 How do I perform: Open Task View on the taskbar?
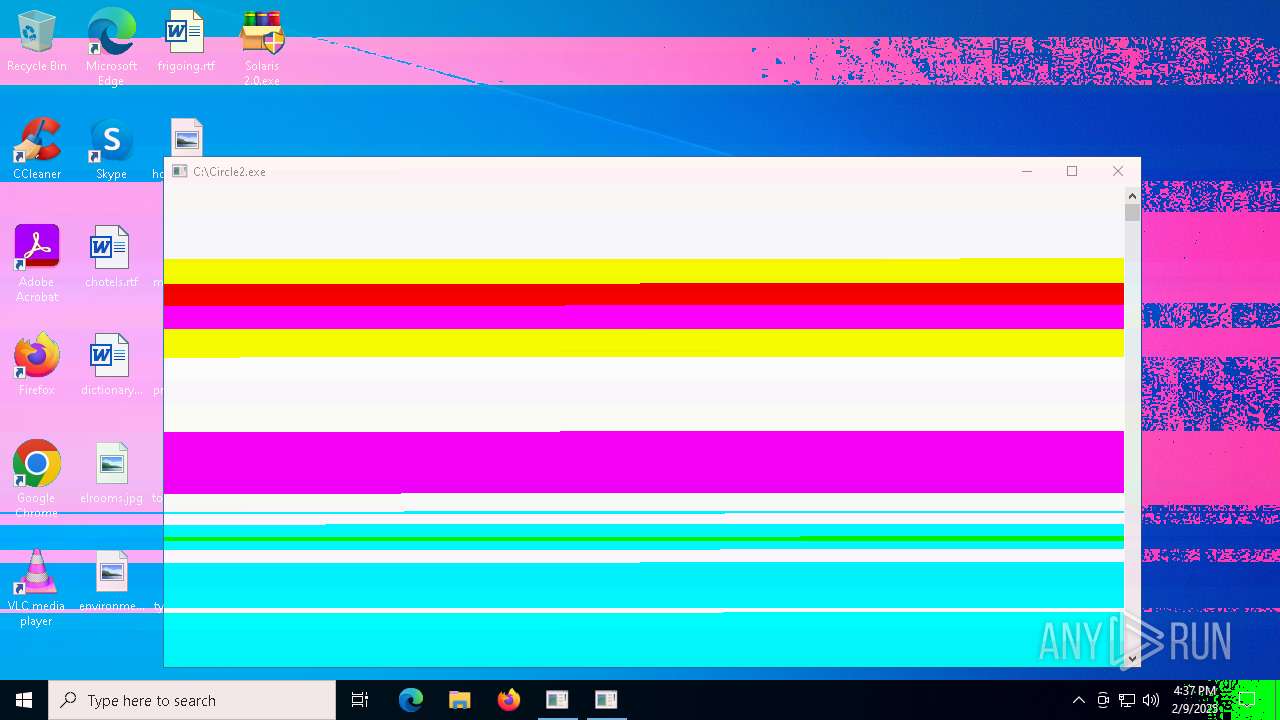(360, 700)
